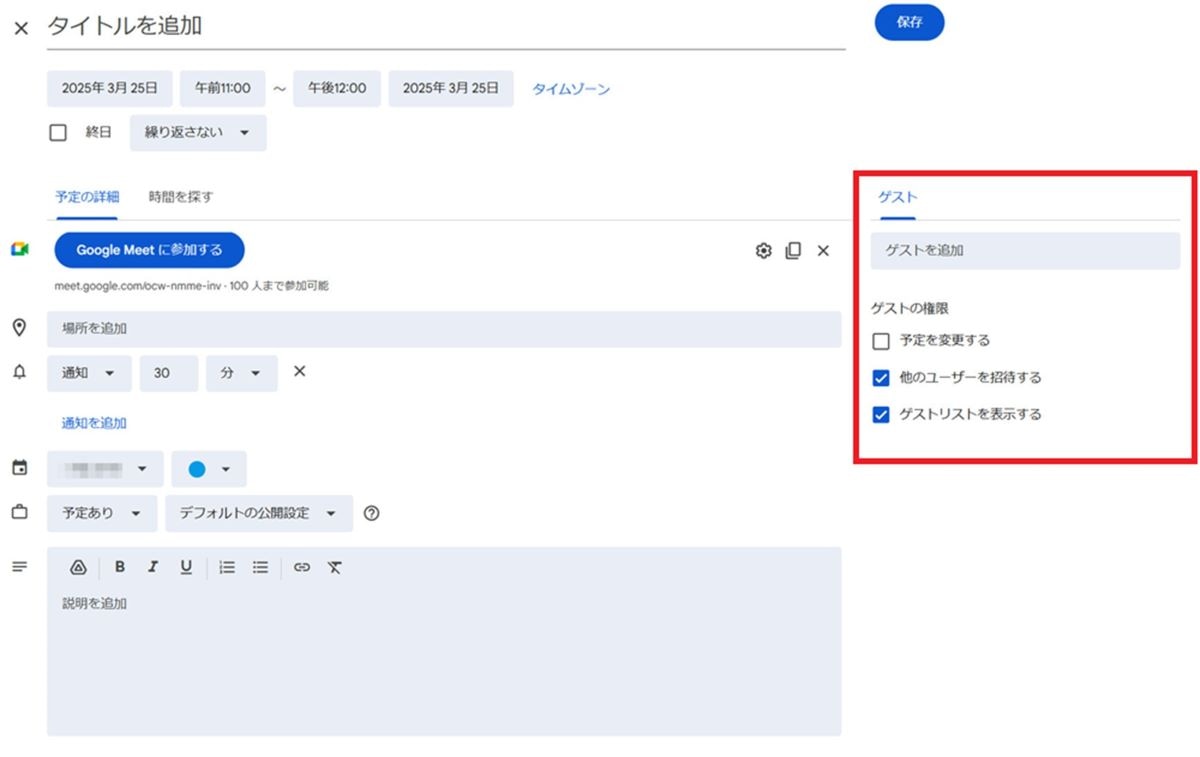The height and width of the screenshot is (757, 1200).
Task: Uncheck 他のユーザーを招待する permission
Action: coord(881,378)
